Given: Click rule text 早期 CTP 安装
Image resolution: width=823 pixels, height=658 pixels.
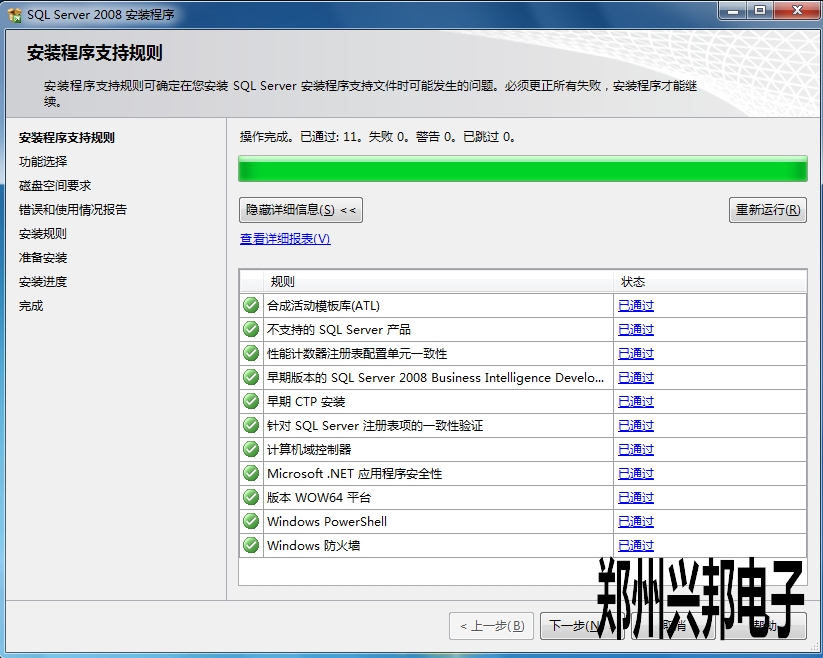Looking at the screenshot, I should (306, 402).
